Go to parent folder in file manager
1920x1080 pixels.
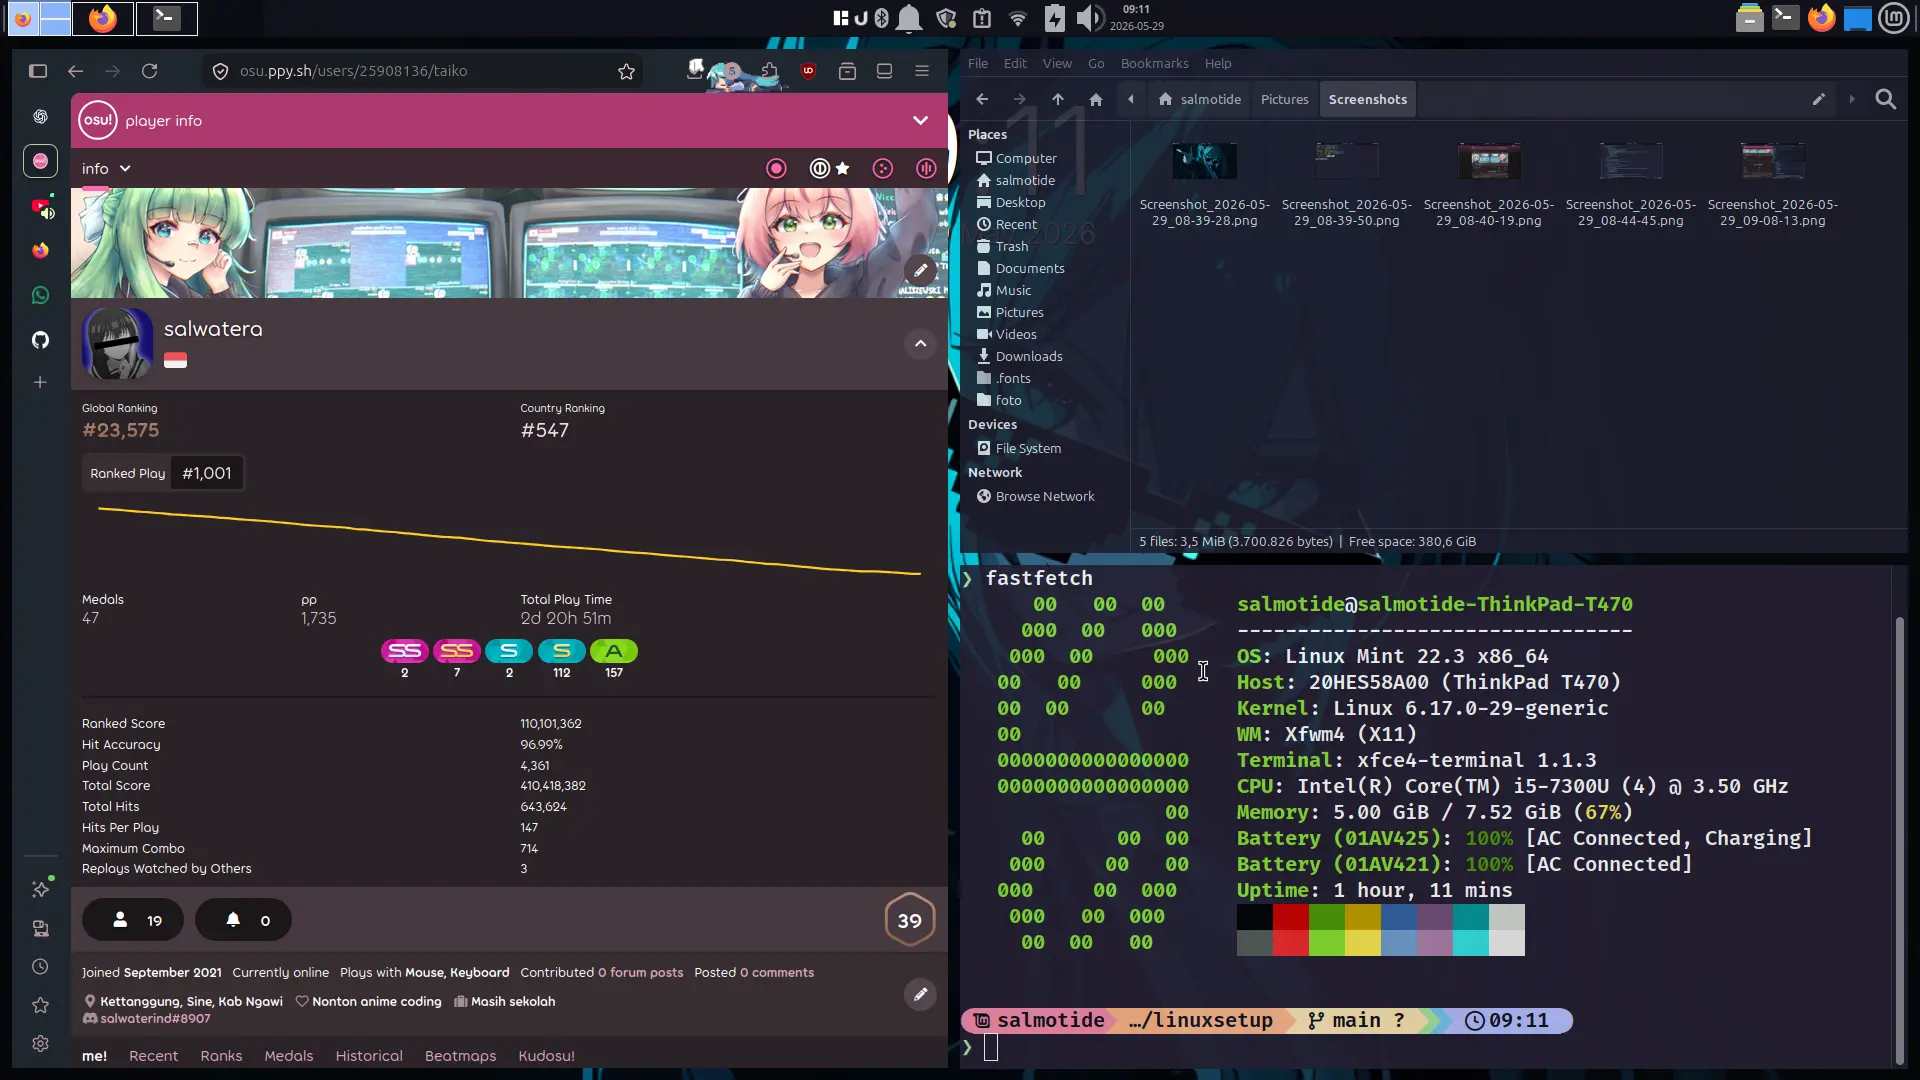pyautogui.click(x=1057, y=99)
